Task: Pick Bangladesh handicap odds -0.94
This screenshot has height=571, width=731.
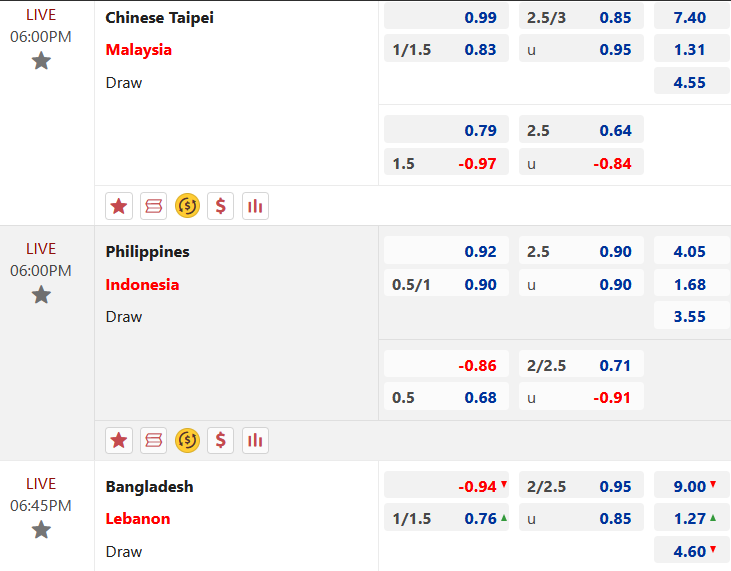Action: [446, 486]
